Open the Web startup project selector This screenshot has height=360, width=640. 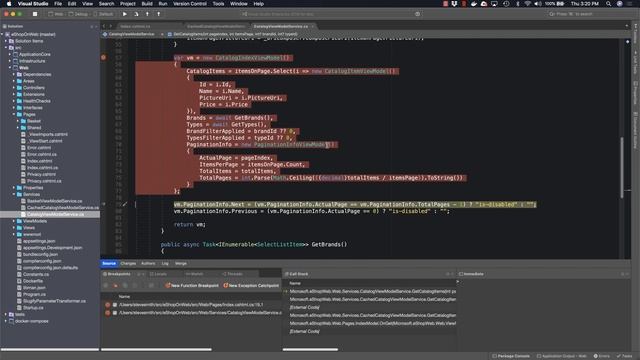tap(56, 14)
